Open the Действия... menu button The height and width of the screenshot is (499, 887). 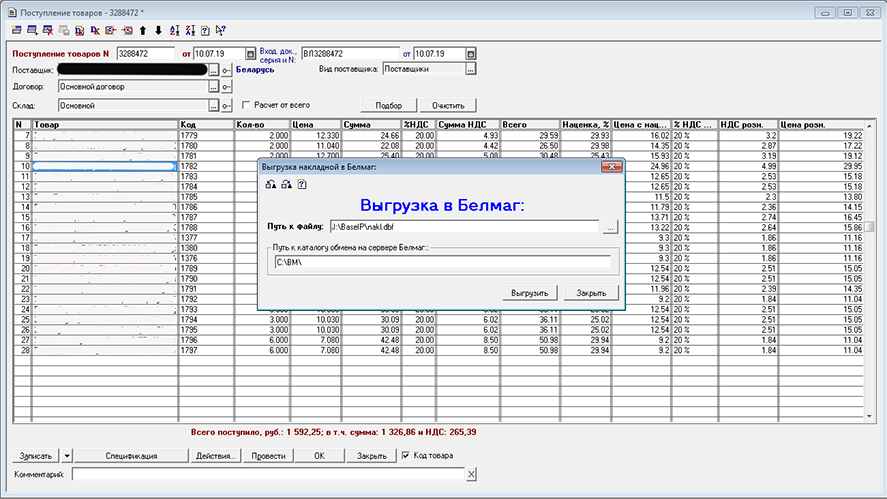217,456
